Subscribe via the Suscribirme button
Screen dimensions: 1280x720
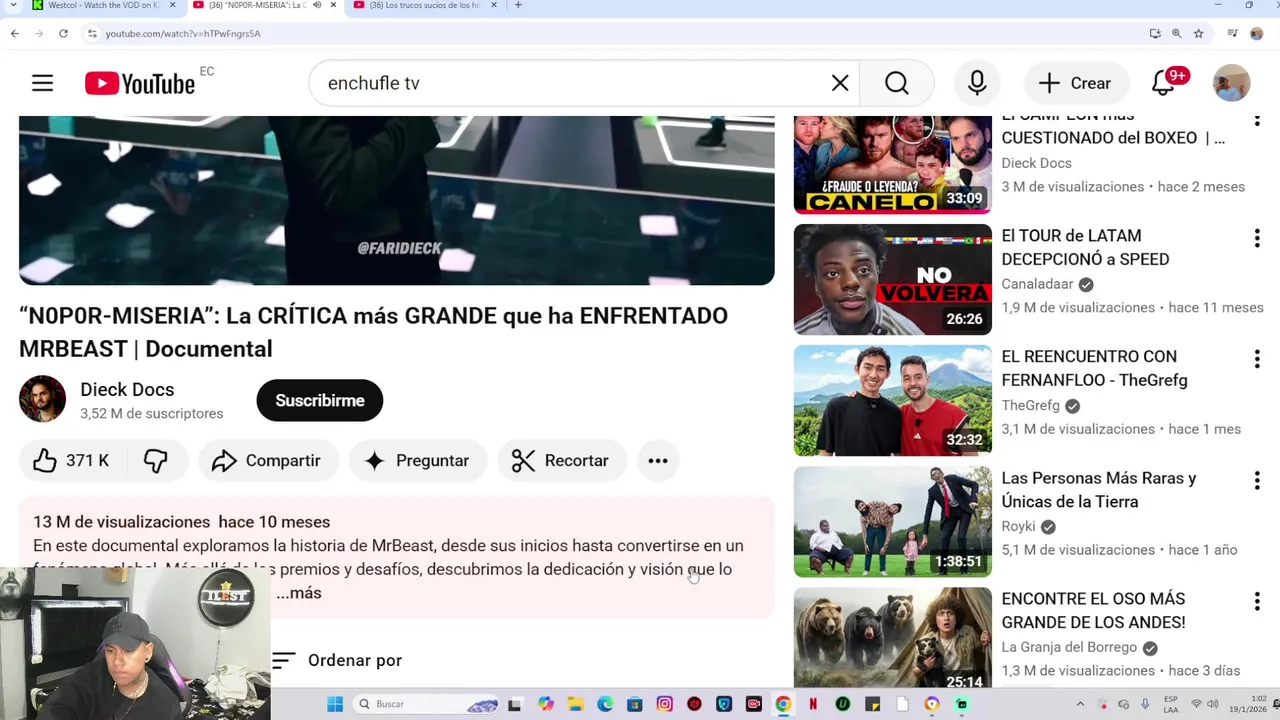tap(320, 400)
